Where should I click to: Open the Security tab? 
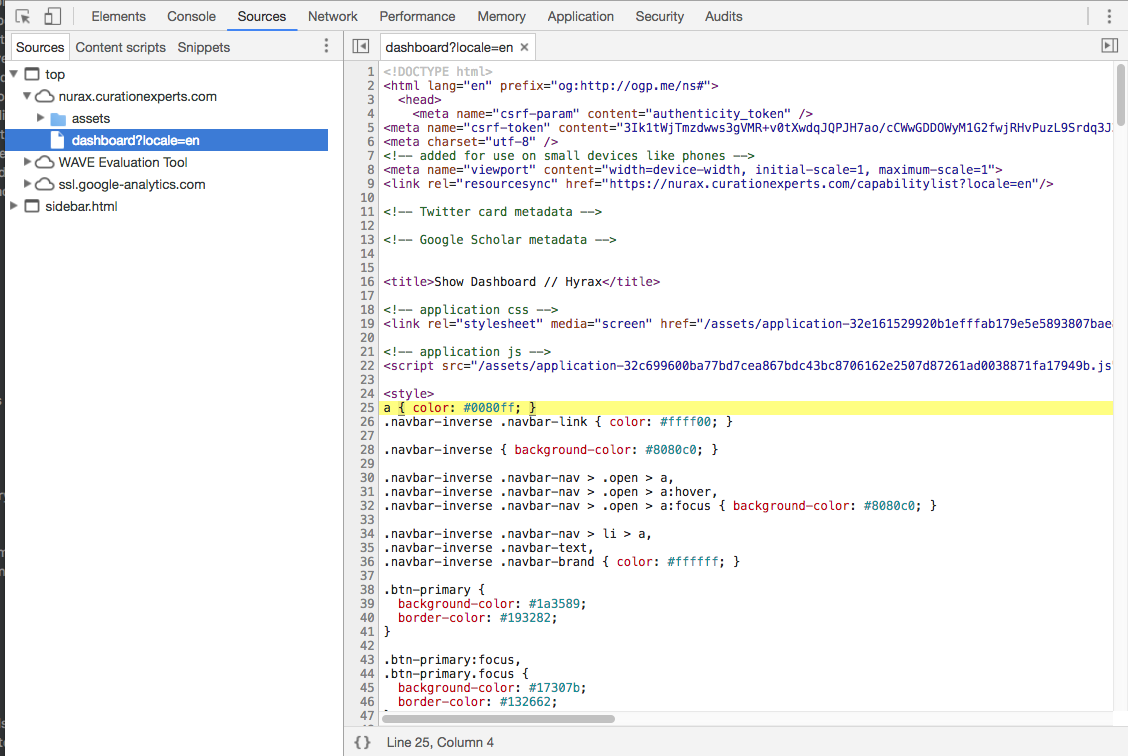point(660,16)
